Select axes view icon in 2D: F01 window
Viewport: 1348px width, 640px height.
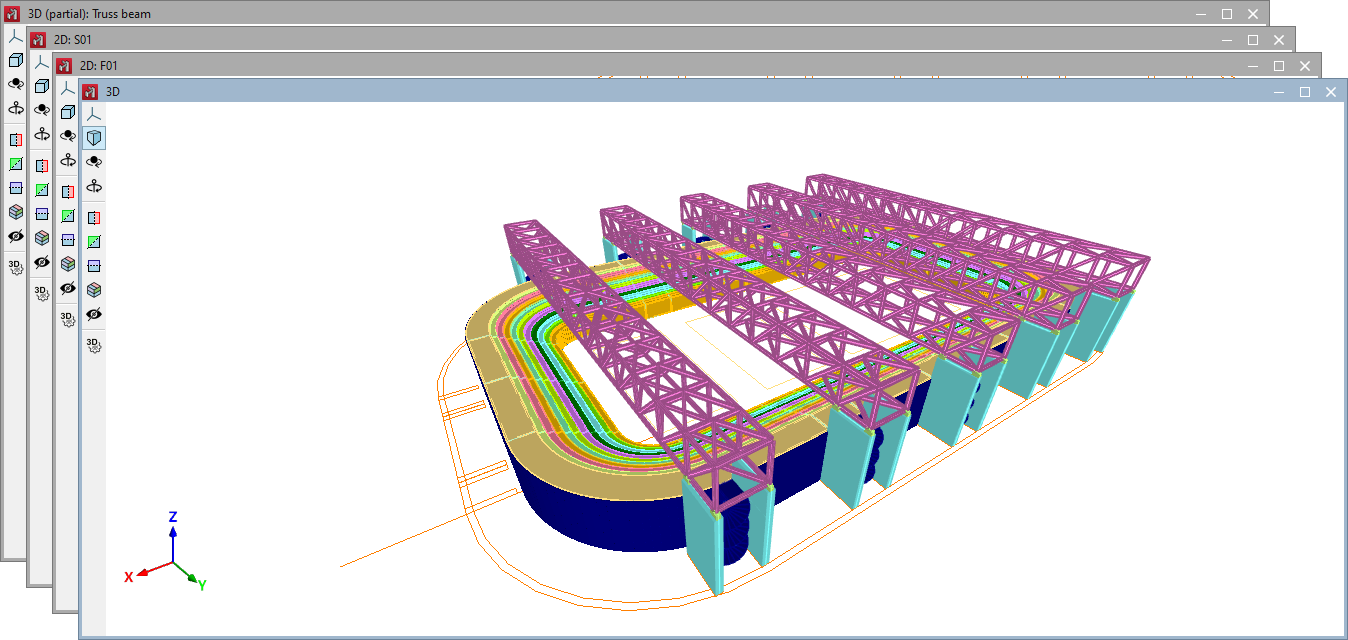68,87
